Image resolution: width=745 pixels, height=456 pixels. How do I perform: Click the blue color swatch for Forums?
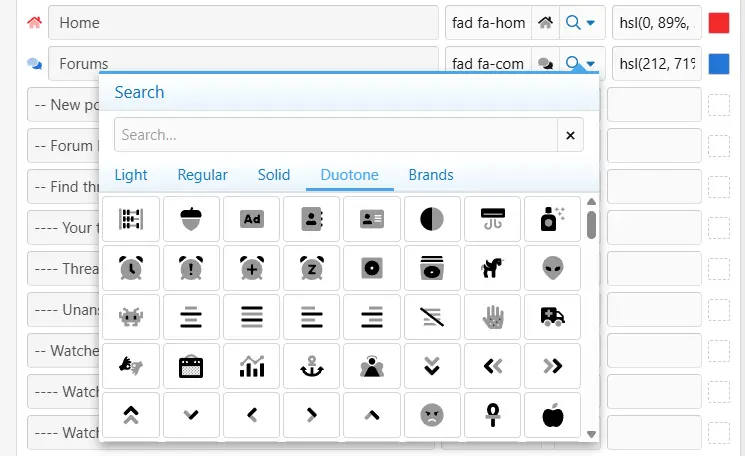(x=718, y=64)
